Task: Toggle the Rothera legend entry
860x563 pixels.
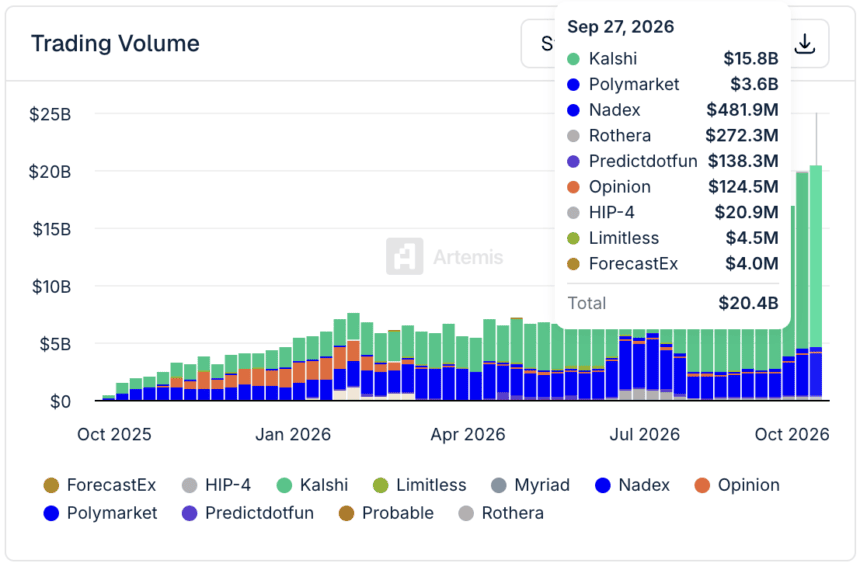Action: [501, 513]
